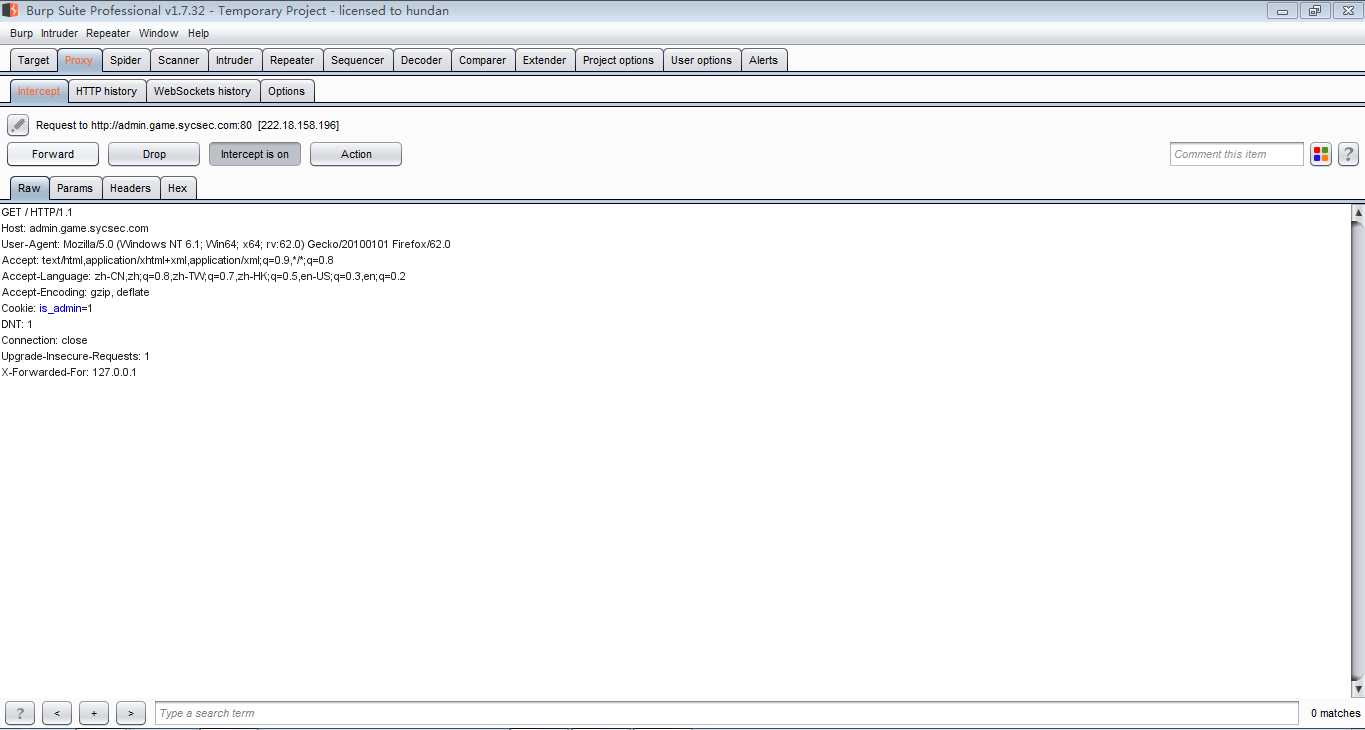Open the Help menu

199,33
